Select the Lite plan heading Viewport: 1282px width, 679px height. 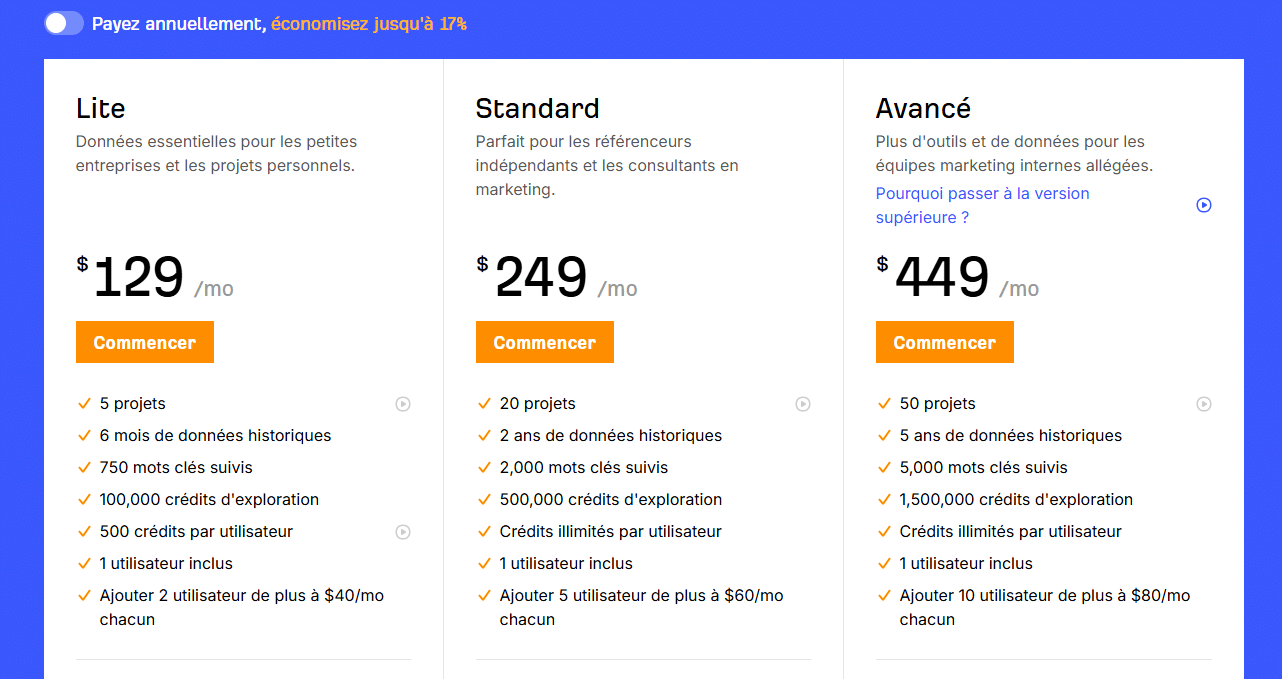pos(101,108)
